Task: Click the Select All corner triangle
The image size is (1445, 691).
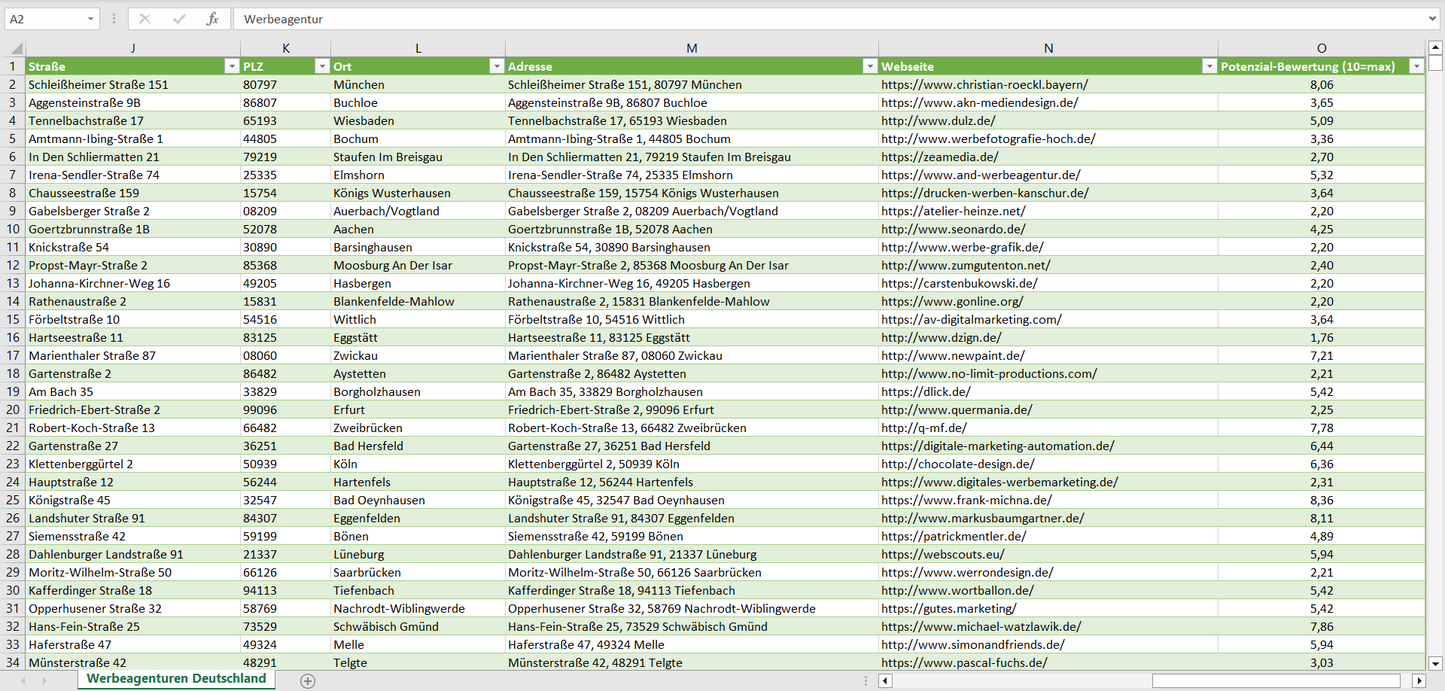Action: [16, 48]
